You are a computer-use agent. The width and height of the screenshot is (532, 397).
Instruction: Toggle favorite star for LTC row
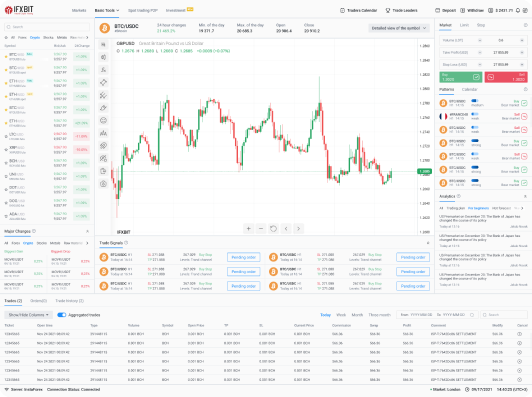[x=6, y=136]
